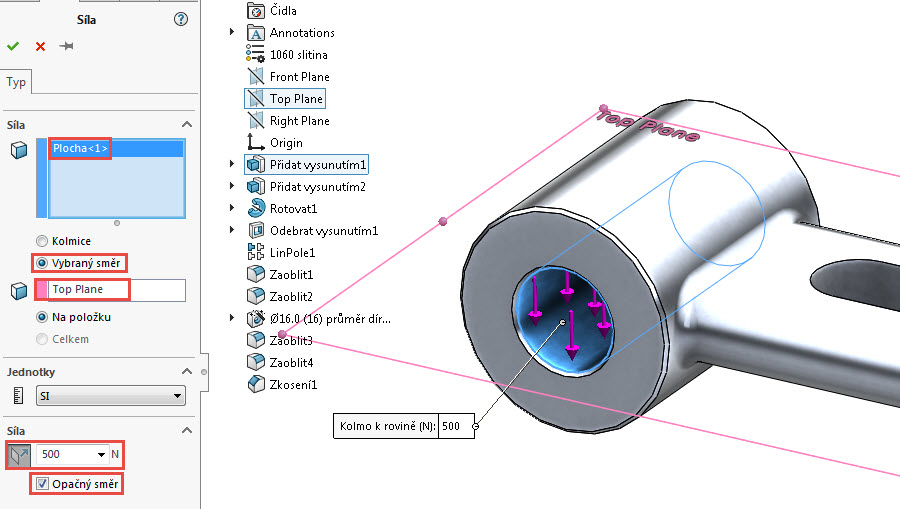Expand the Přidat vysunutím1 tree node
Image resolution: width=900 pixels, height=509 pixels.
pyautogui.click(x=232, y=164)
